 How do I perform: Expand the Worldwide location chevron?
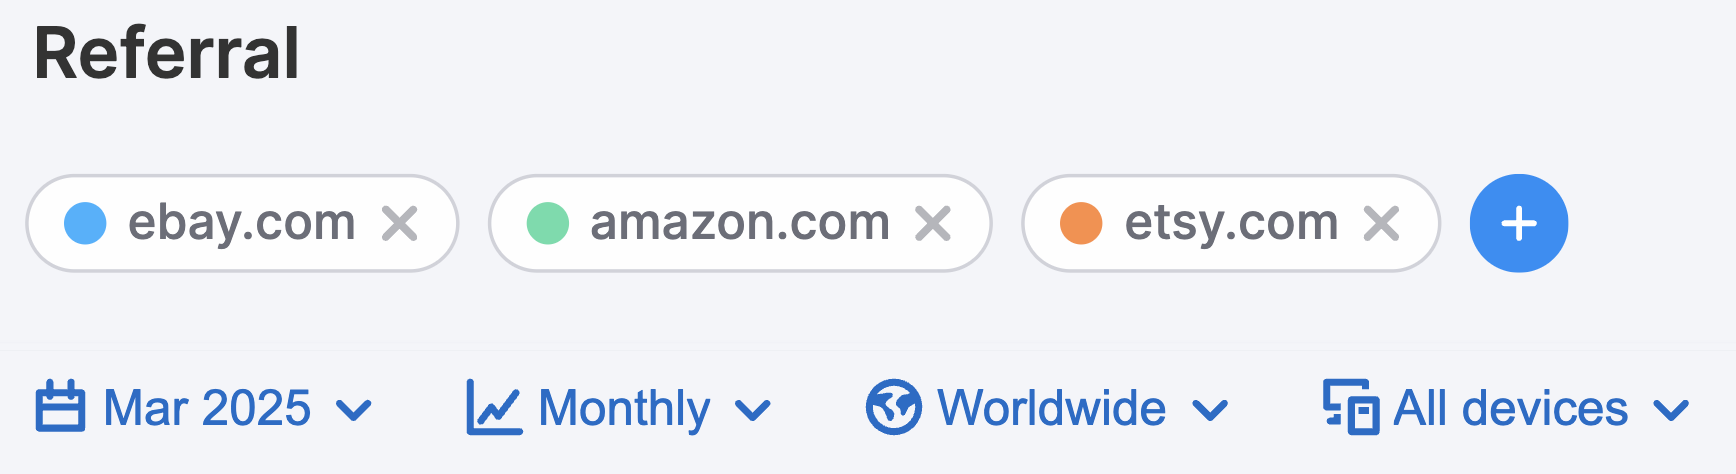pos(1210,409)
